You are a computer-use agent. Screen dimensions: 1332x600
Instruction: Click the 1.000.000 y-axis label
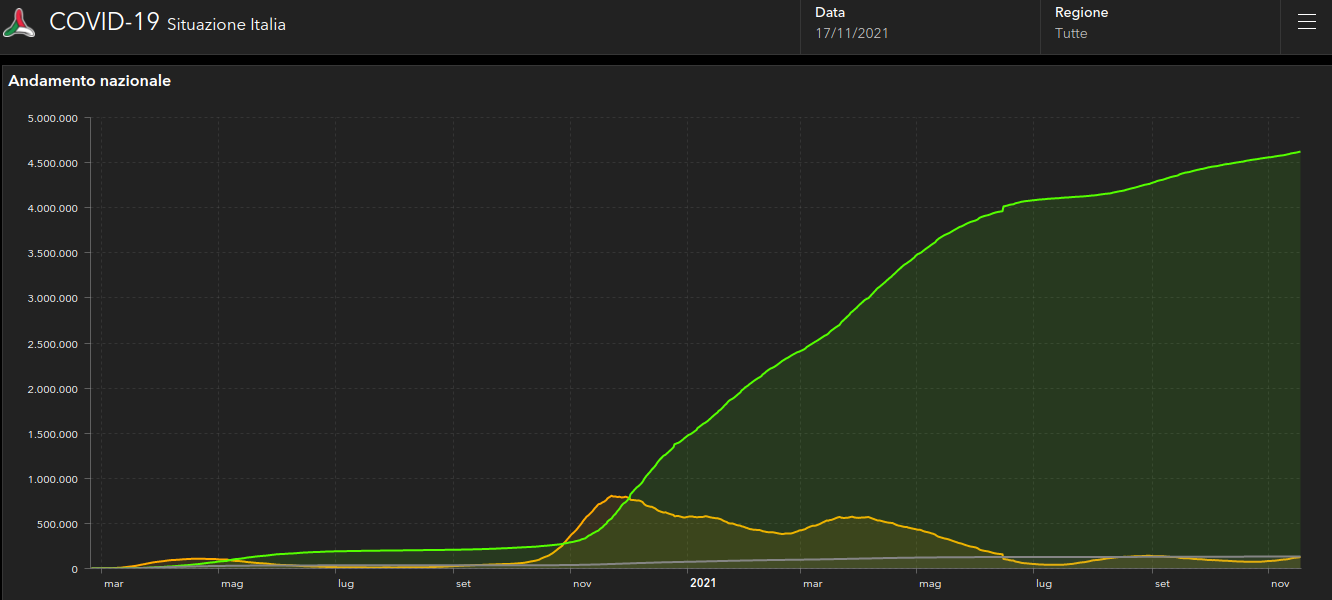pos(54,479)
